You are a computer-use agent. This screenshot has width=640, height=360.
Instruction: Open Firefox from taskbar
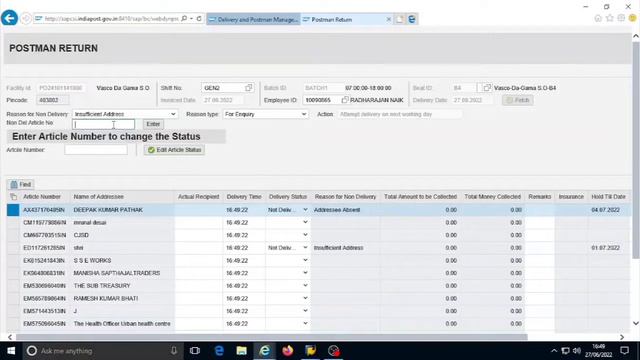[x=288, y=351]
